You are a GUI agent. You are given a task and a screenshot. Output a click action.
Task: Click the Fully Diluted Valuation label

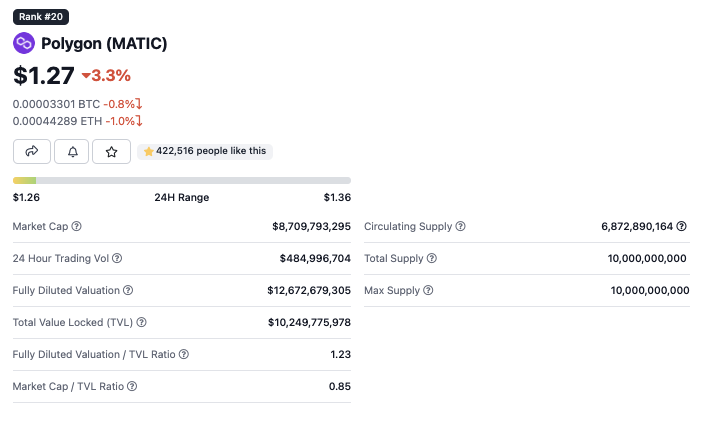tap(66, 290)
